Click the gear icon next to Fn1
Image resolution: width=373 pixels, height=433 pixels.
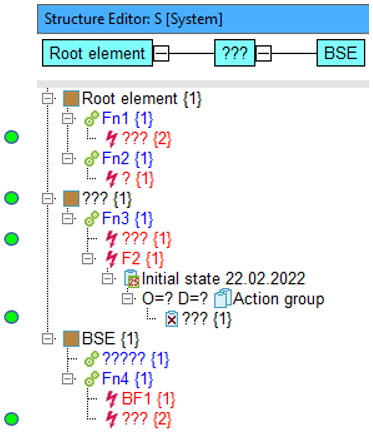(x=91, y=119)
